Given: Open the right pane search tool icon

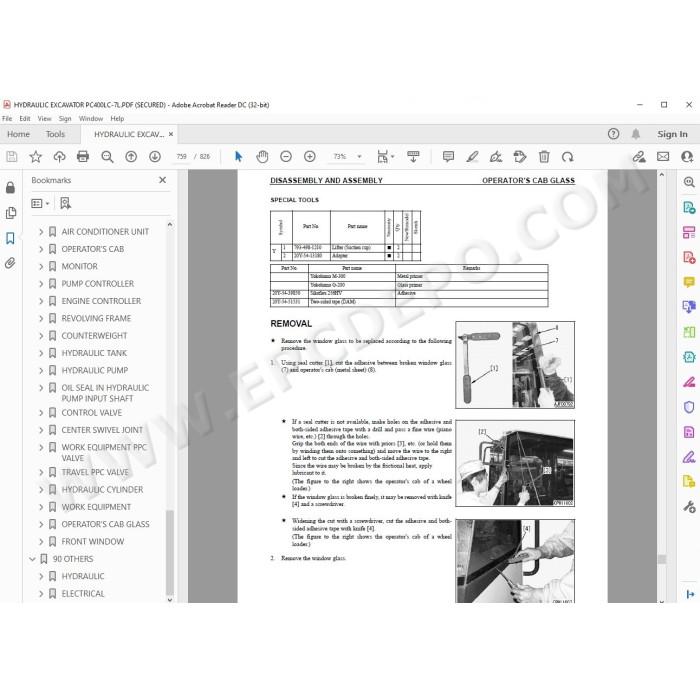Looking at the screenshot, I should (x=689, y=182).
